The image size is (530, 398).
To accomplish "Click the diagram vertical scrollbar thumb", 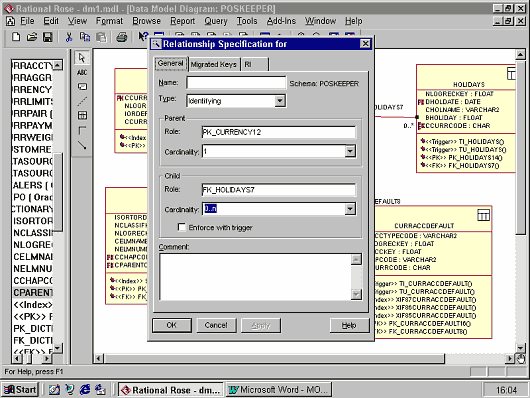I will 521,146.
